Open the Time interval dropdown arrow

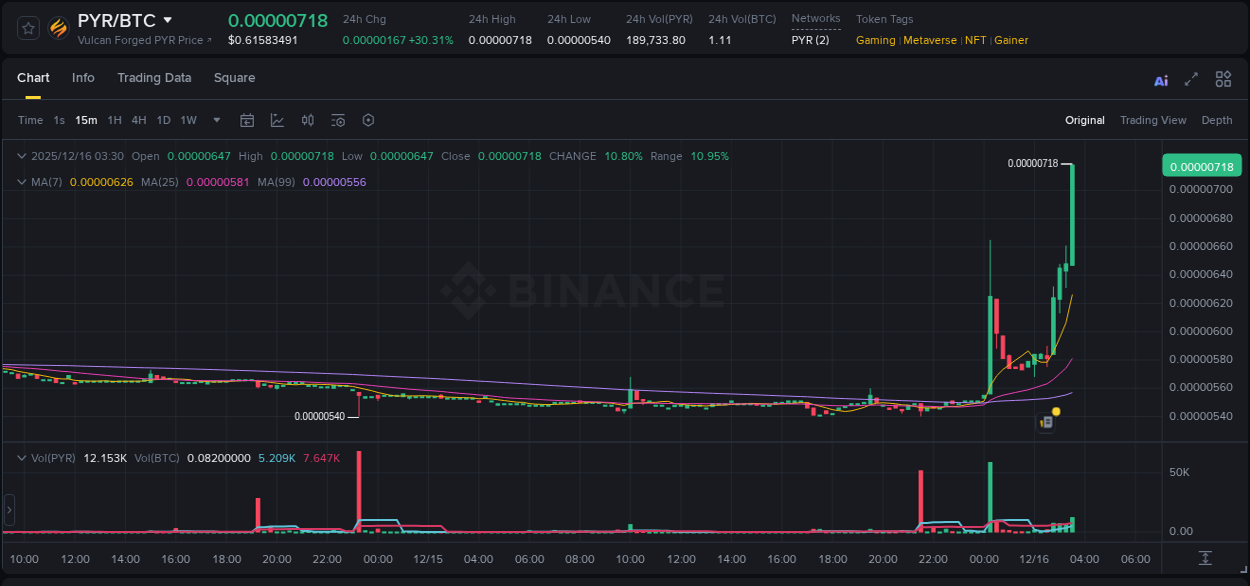[216, 120]
